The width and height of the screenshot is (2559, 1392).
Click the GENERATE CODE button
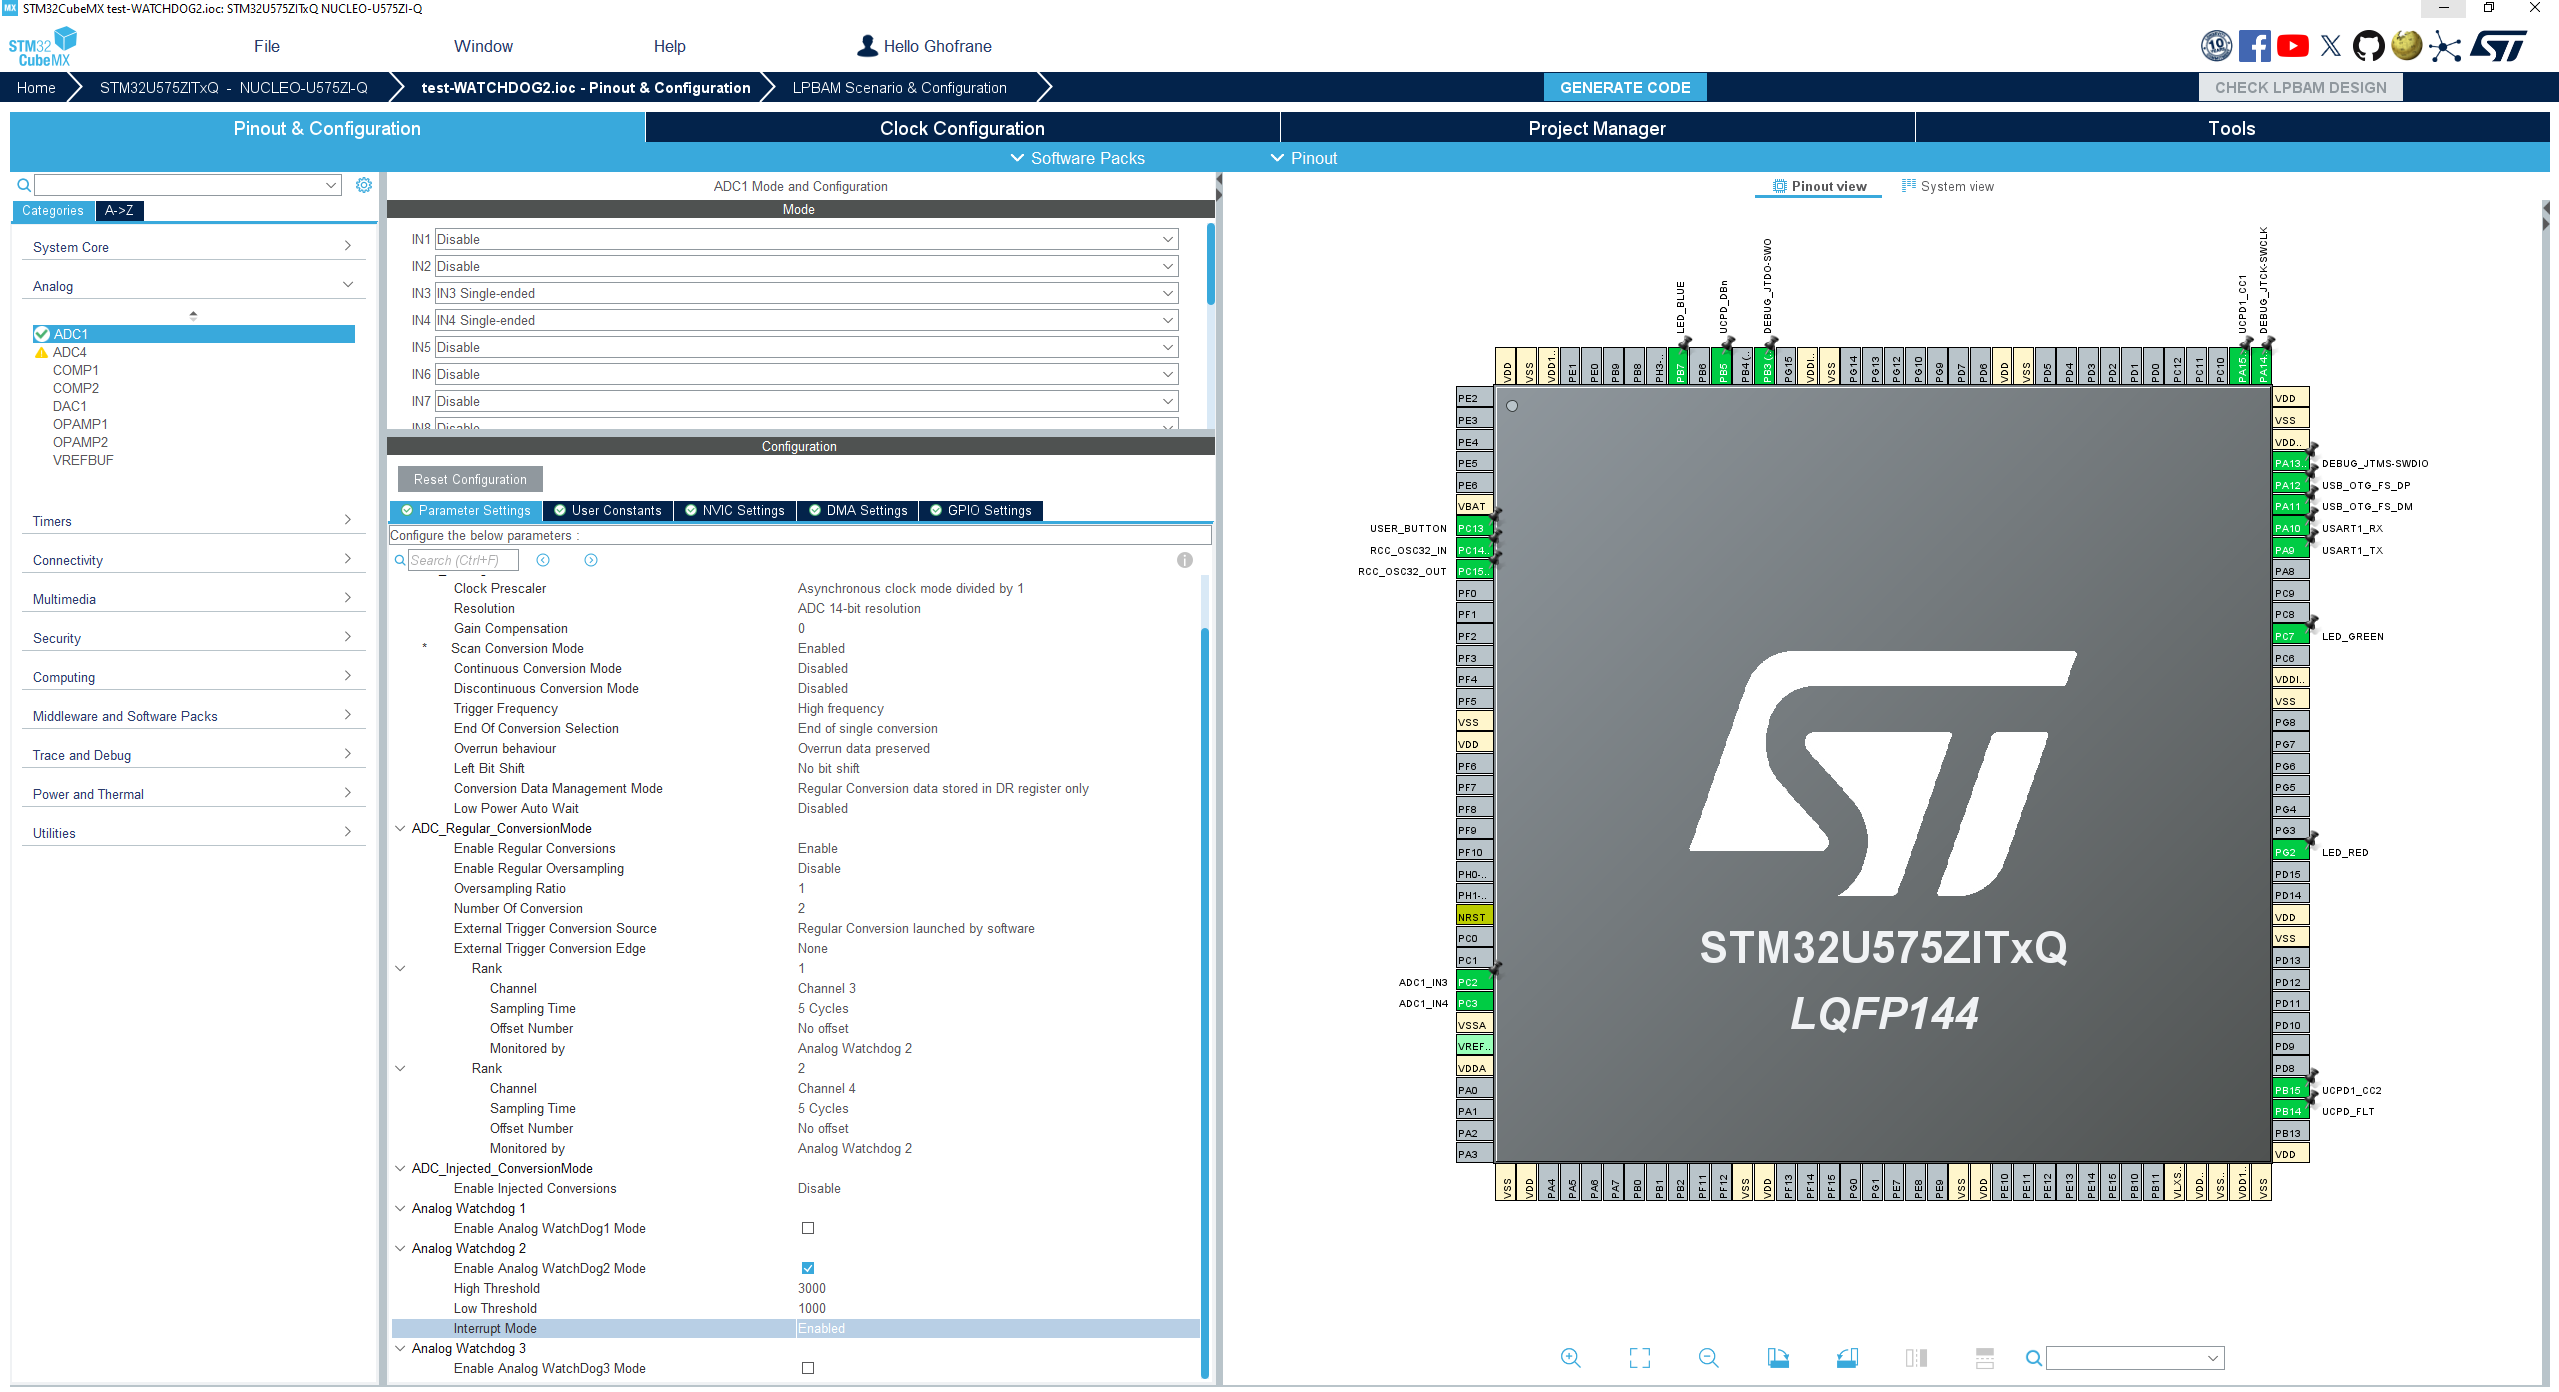pos(1625,87)
